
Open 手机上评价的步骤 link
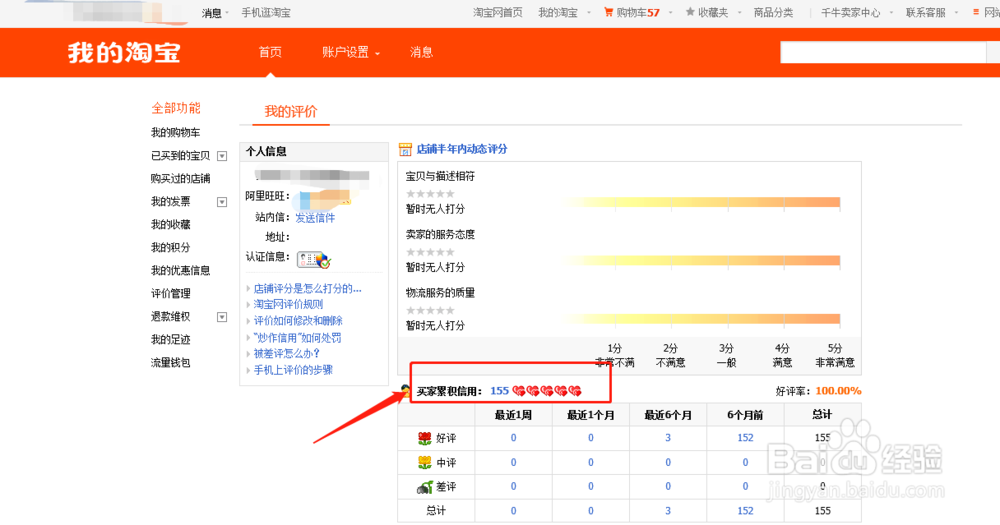[x=293, y=370]
